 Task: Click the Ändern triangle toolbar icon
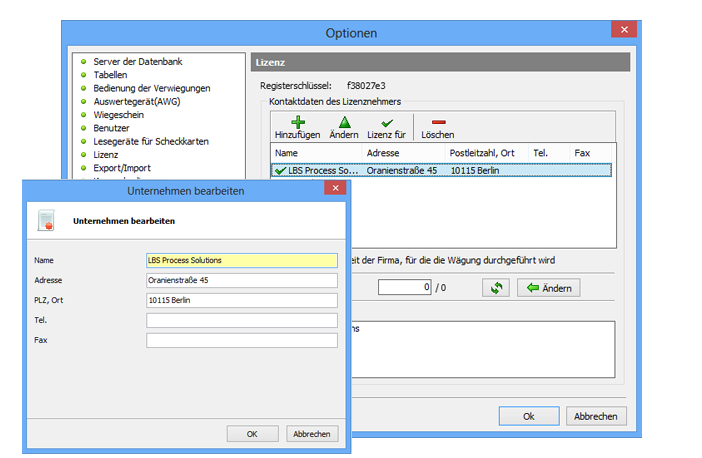tap(343, 122)
